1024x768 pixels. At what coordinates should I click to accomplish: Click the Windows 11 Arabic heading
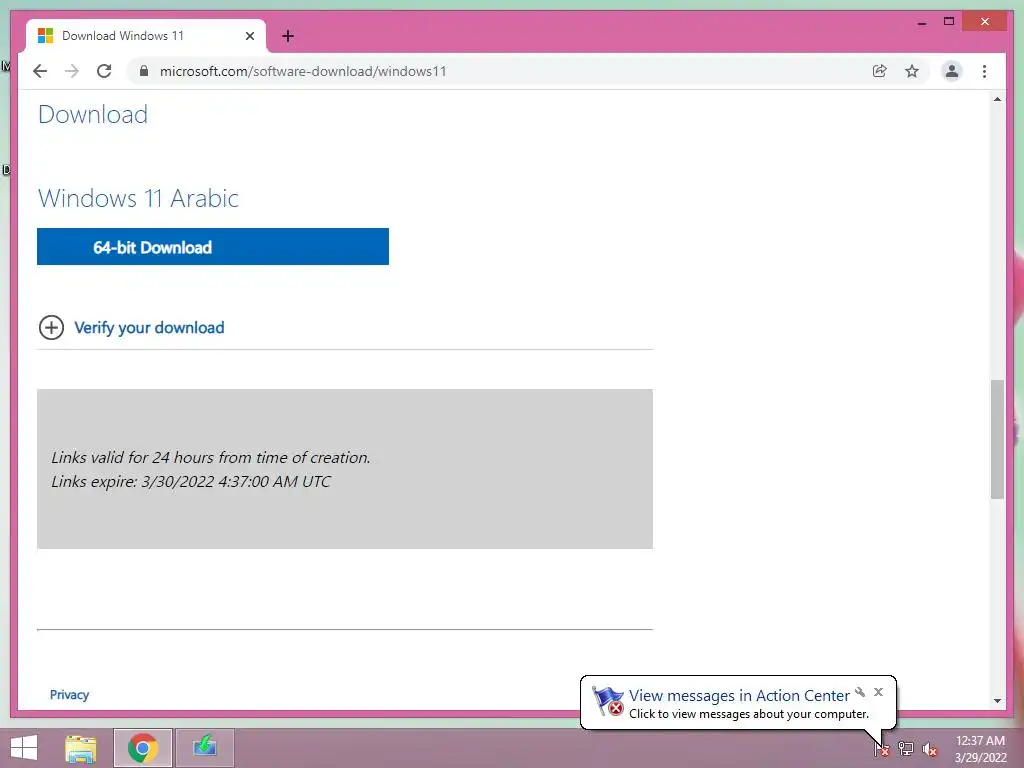[x=138, y=198]
